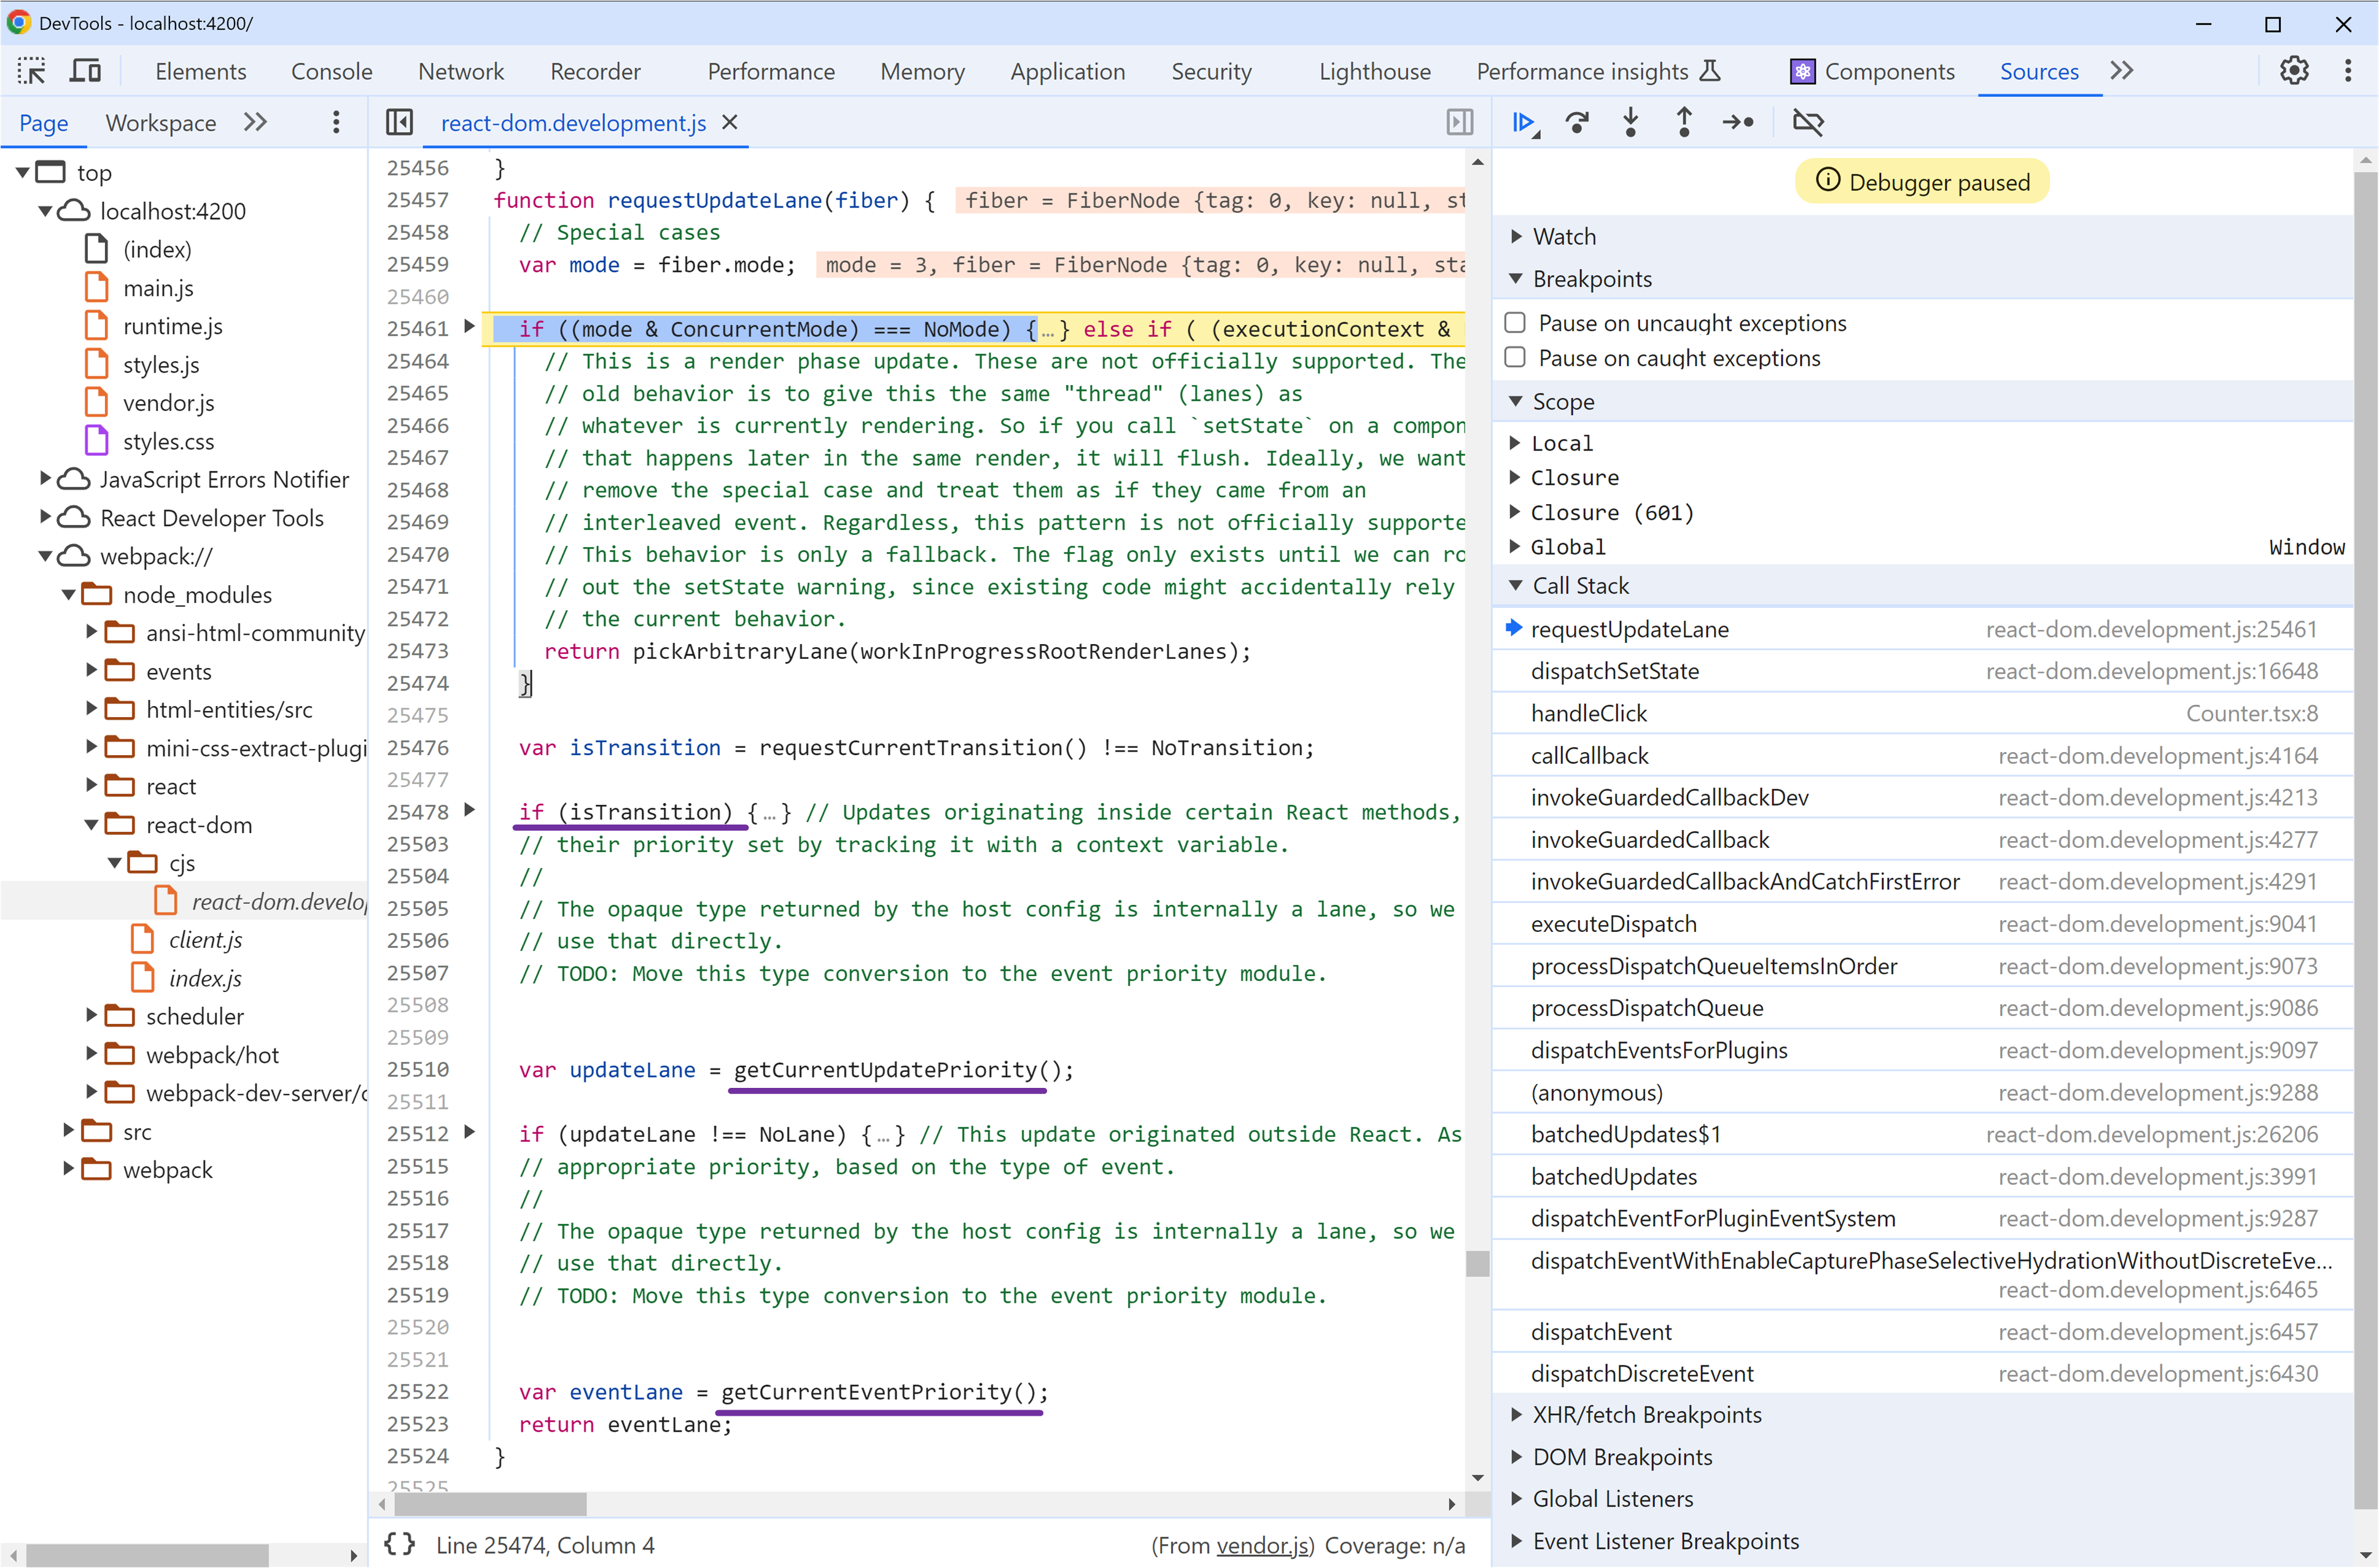2379x1568 pixels.
Task: Hide the file navigator sidebar
Action: tap(399, 123)
